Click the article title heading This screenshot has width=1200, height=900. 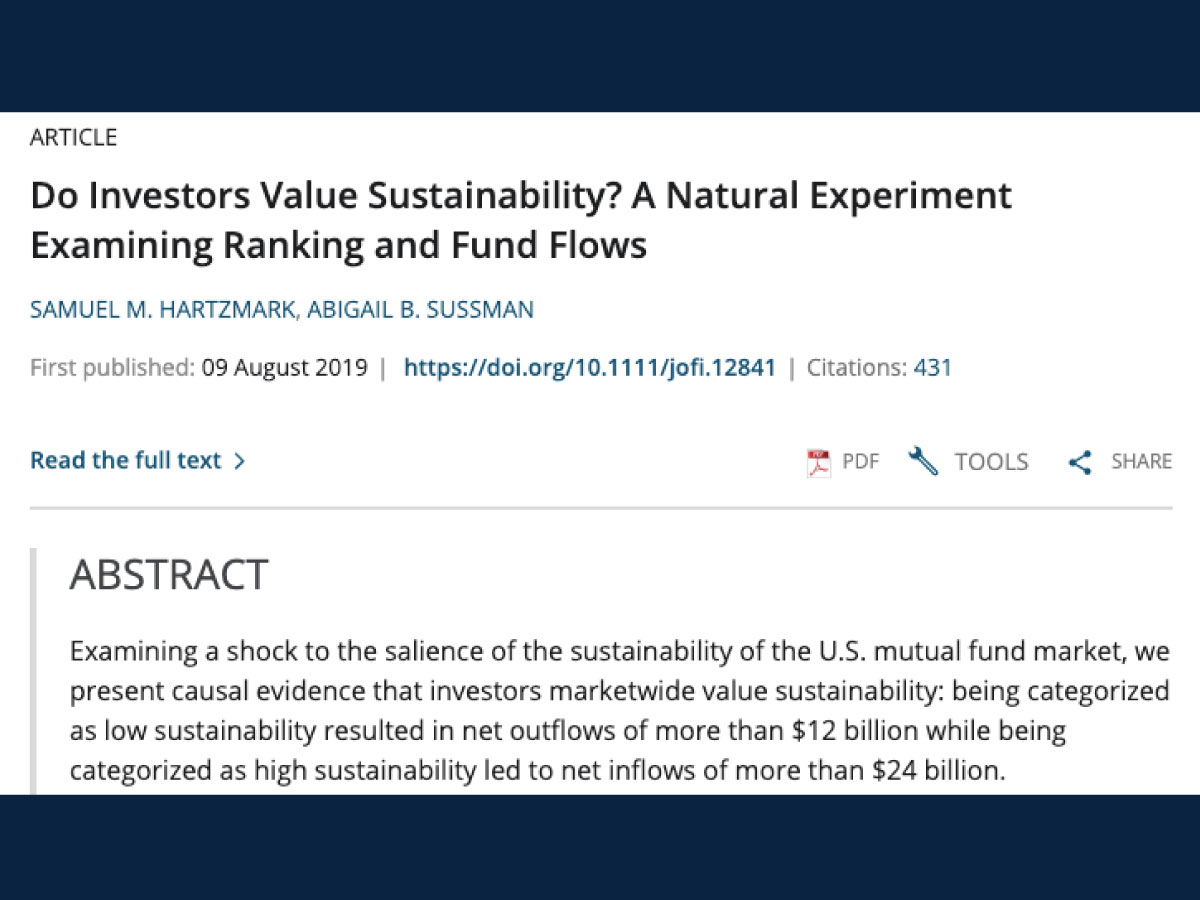click(x=521, y=219)
